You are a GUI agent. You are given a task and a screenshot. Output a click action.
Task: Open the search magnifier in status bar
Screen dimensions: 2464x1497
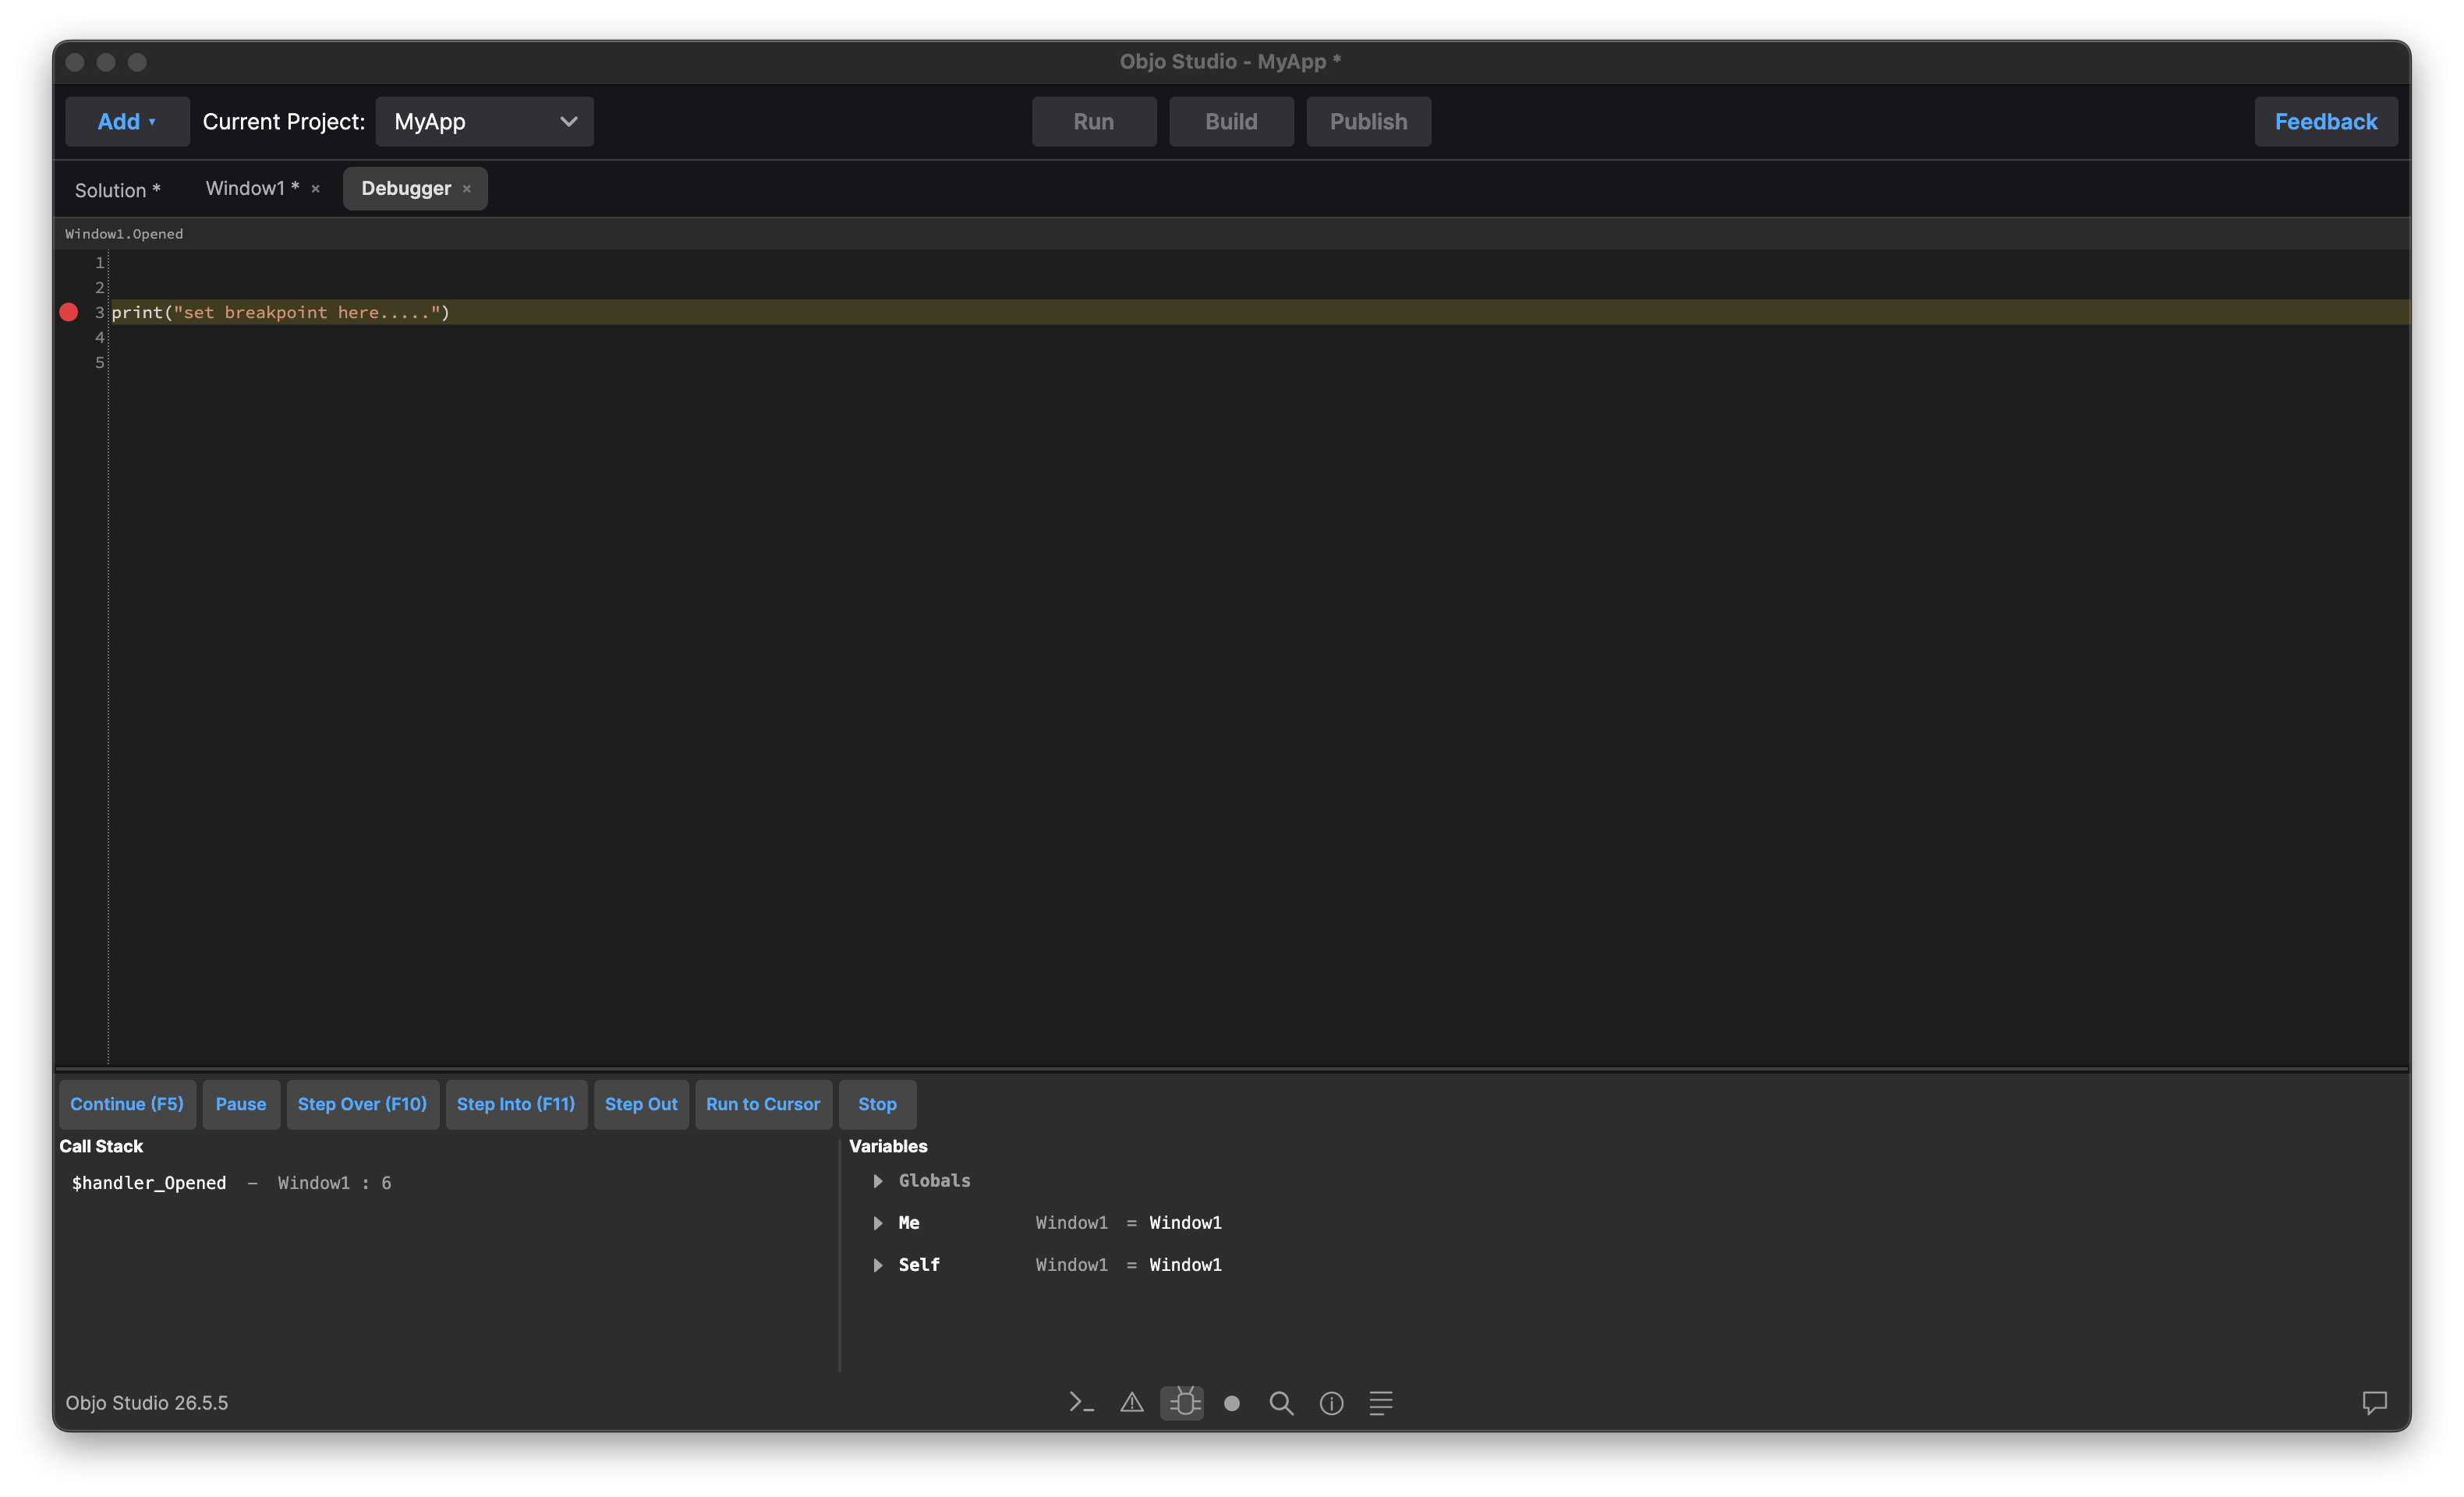(x=1281, y=1403)
